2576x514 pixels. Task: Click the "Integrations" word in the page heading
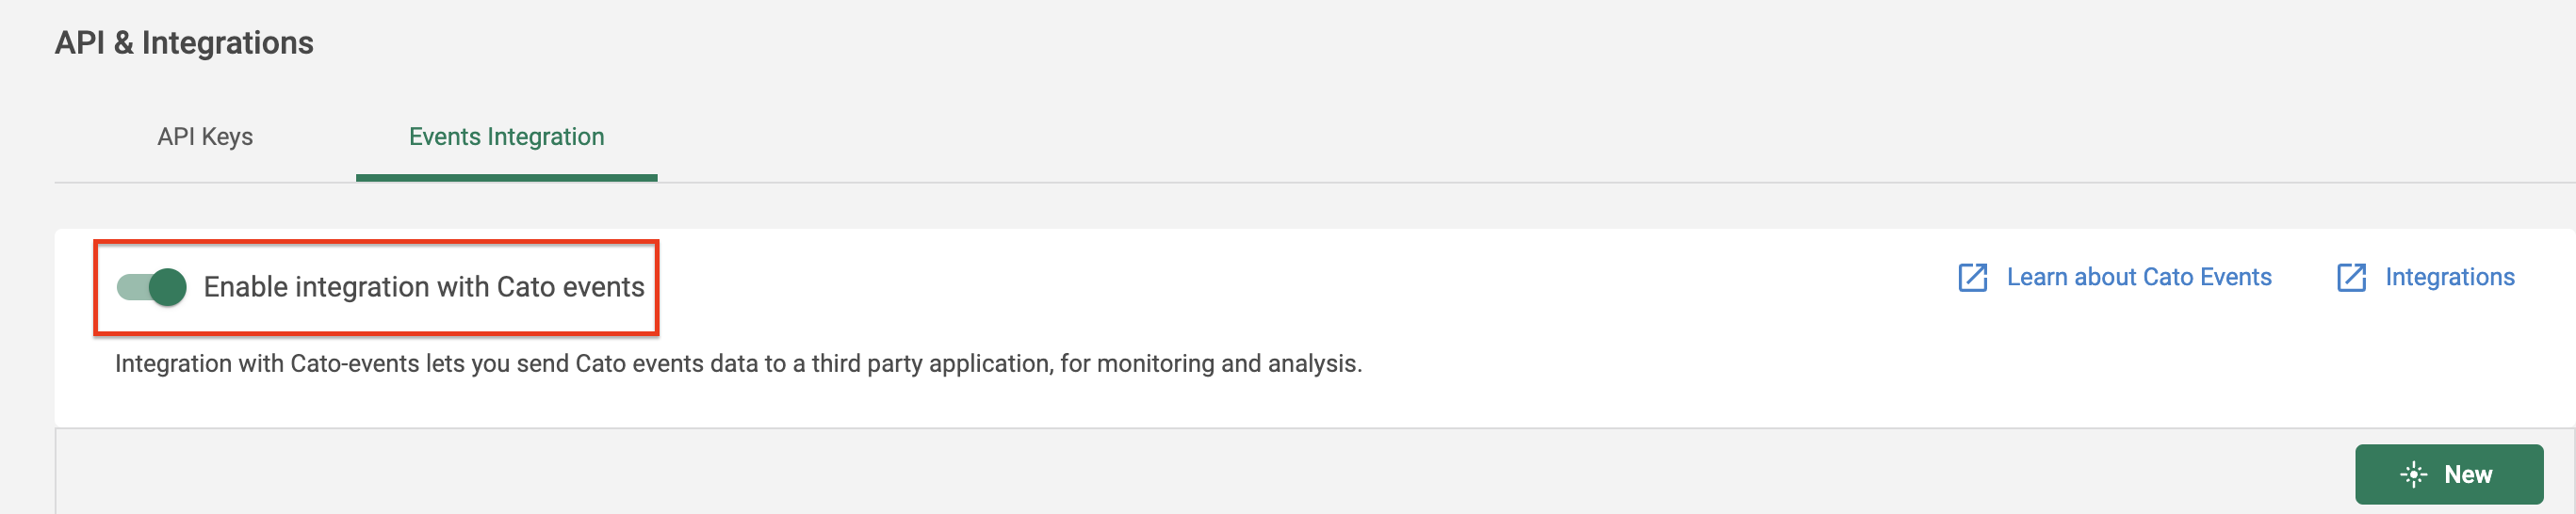pos(227,43)
